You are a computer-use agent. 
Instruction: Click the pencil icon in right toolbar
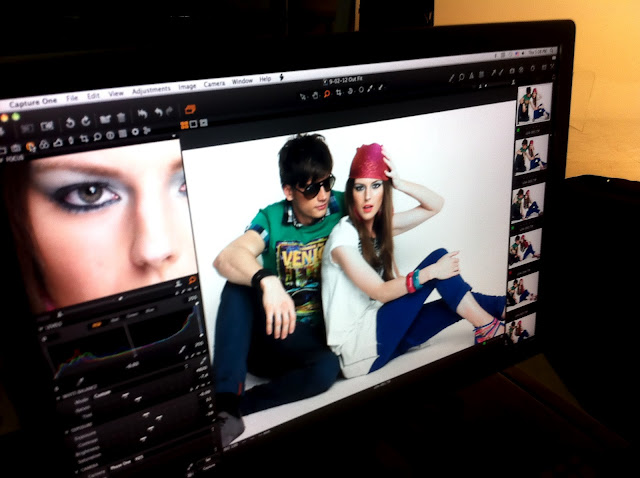click(x=451, y=78)
